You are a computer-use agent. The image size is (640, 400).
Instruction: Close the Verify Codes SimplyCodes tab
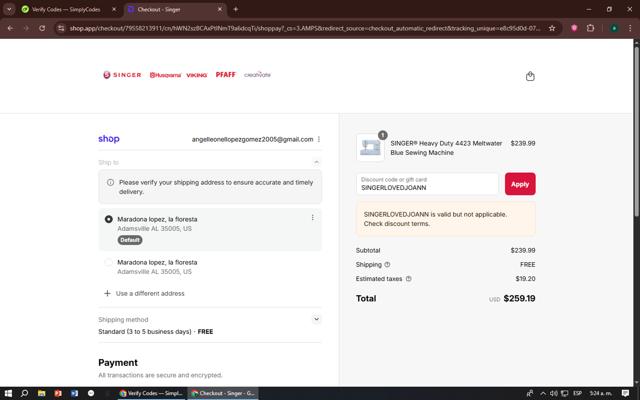pyautogui.click(x=114, y=9)
